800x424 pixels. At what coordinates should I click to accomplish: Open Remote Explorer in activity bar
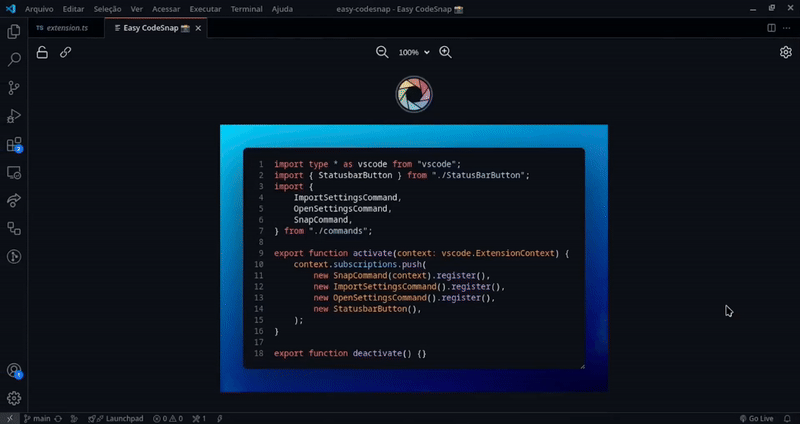pos(14,173)
